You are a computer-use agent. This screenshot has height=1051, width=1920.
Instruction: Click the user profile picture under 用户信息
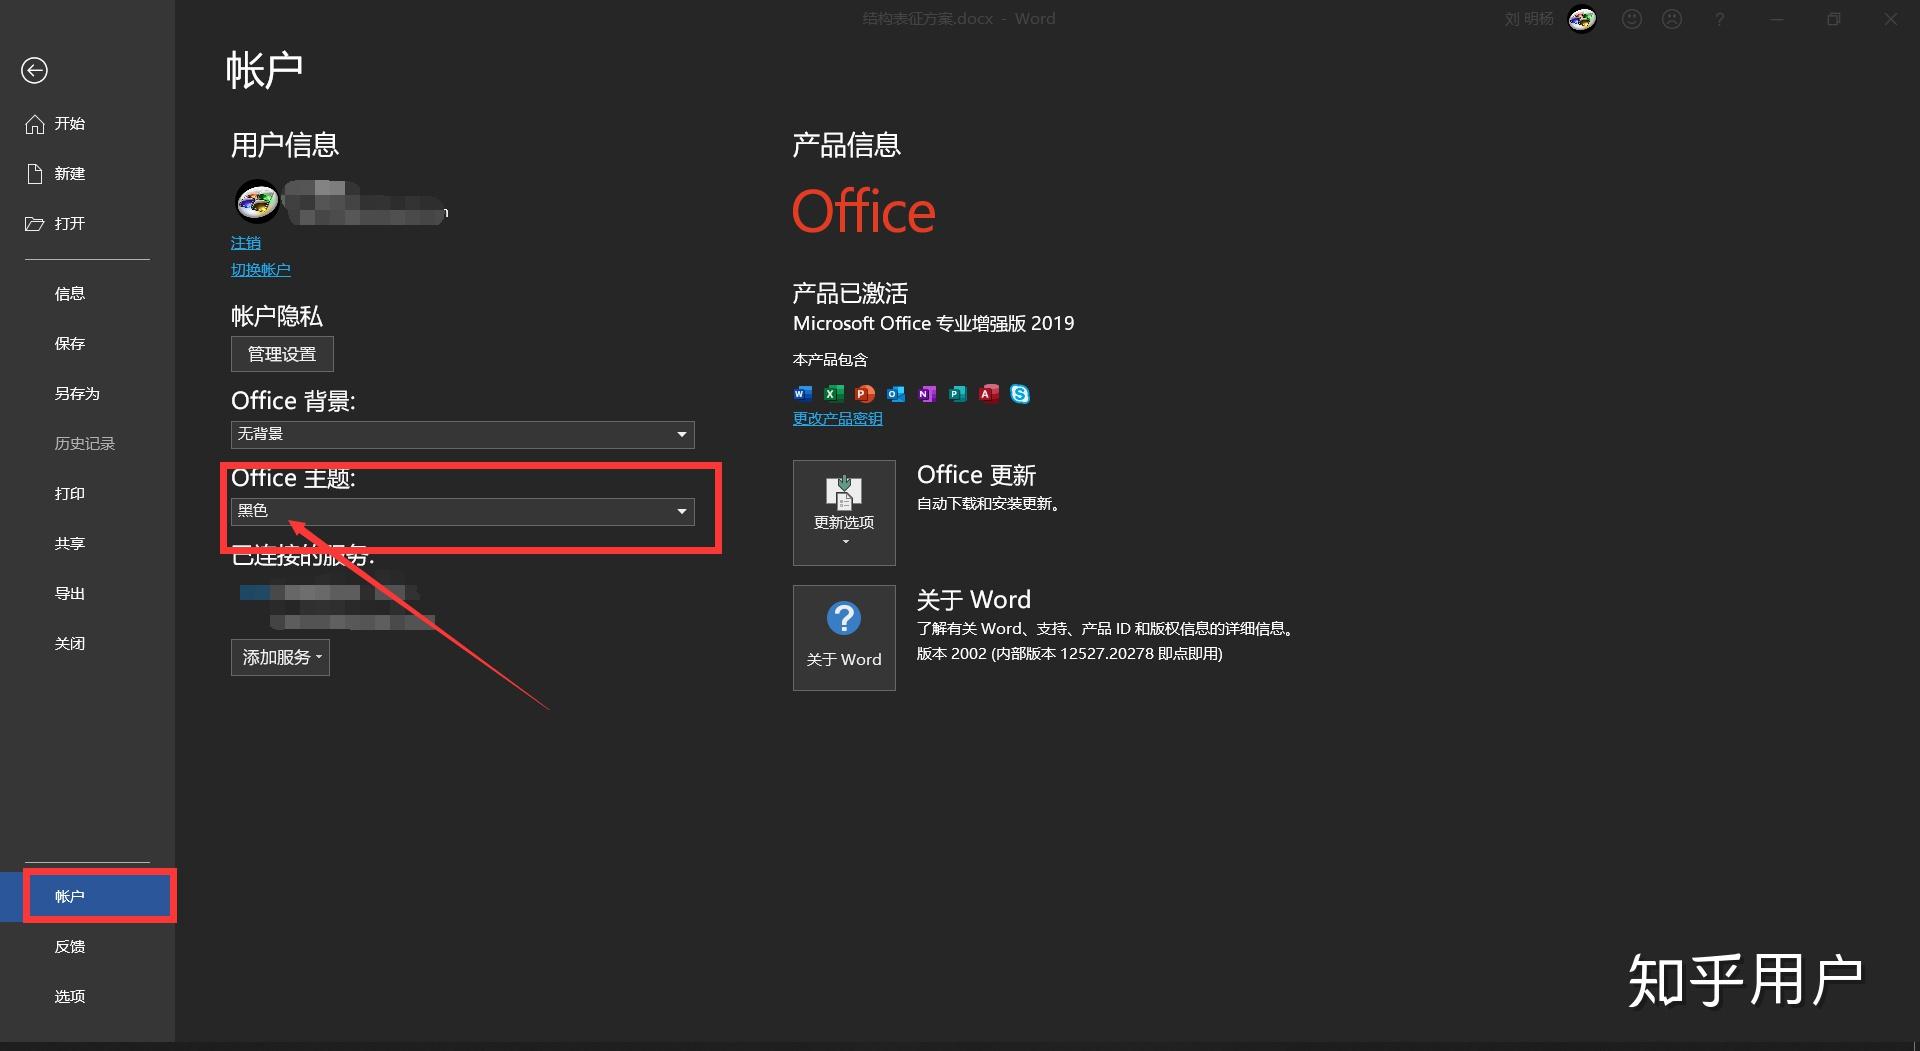[257, 202]
